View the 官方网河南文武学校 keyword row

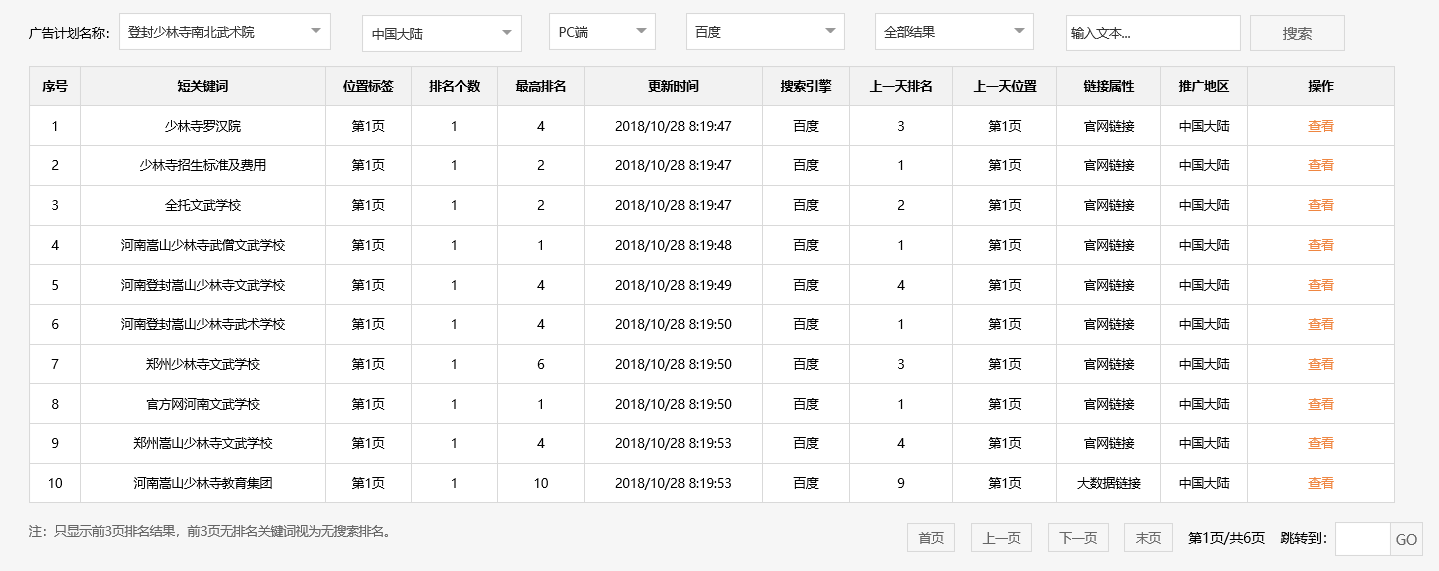pyautogui.click(x=1320, y=404)
